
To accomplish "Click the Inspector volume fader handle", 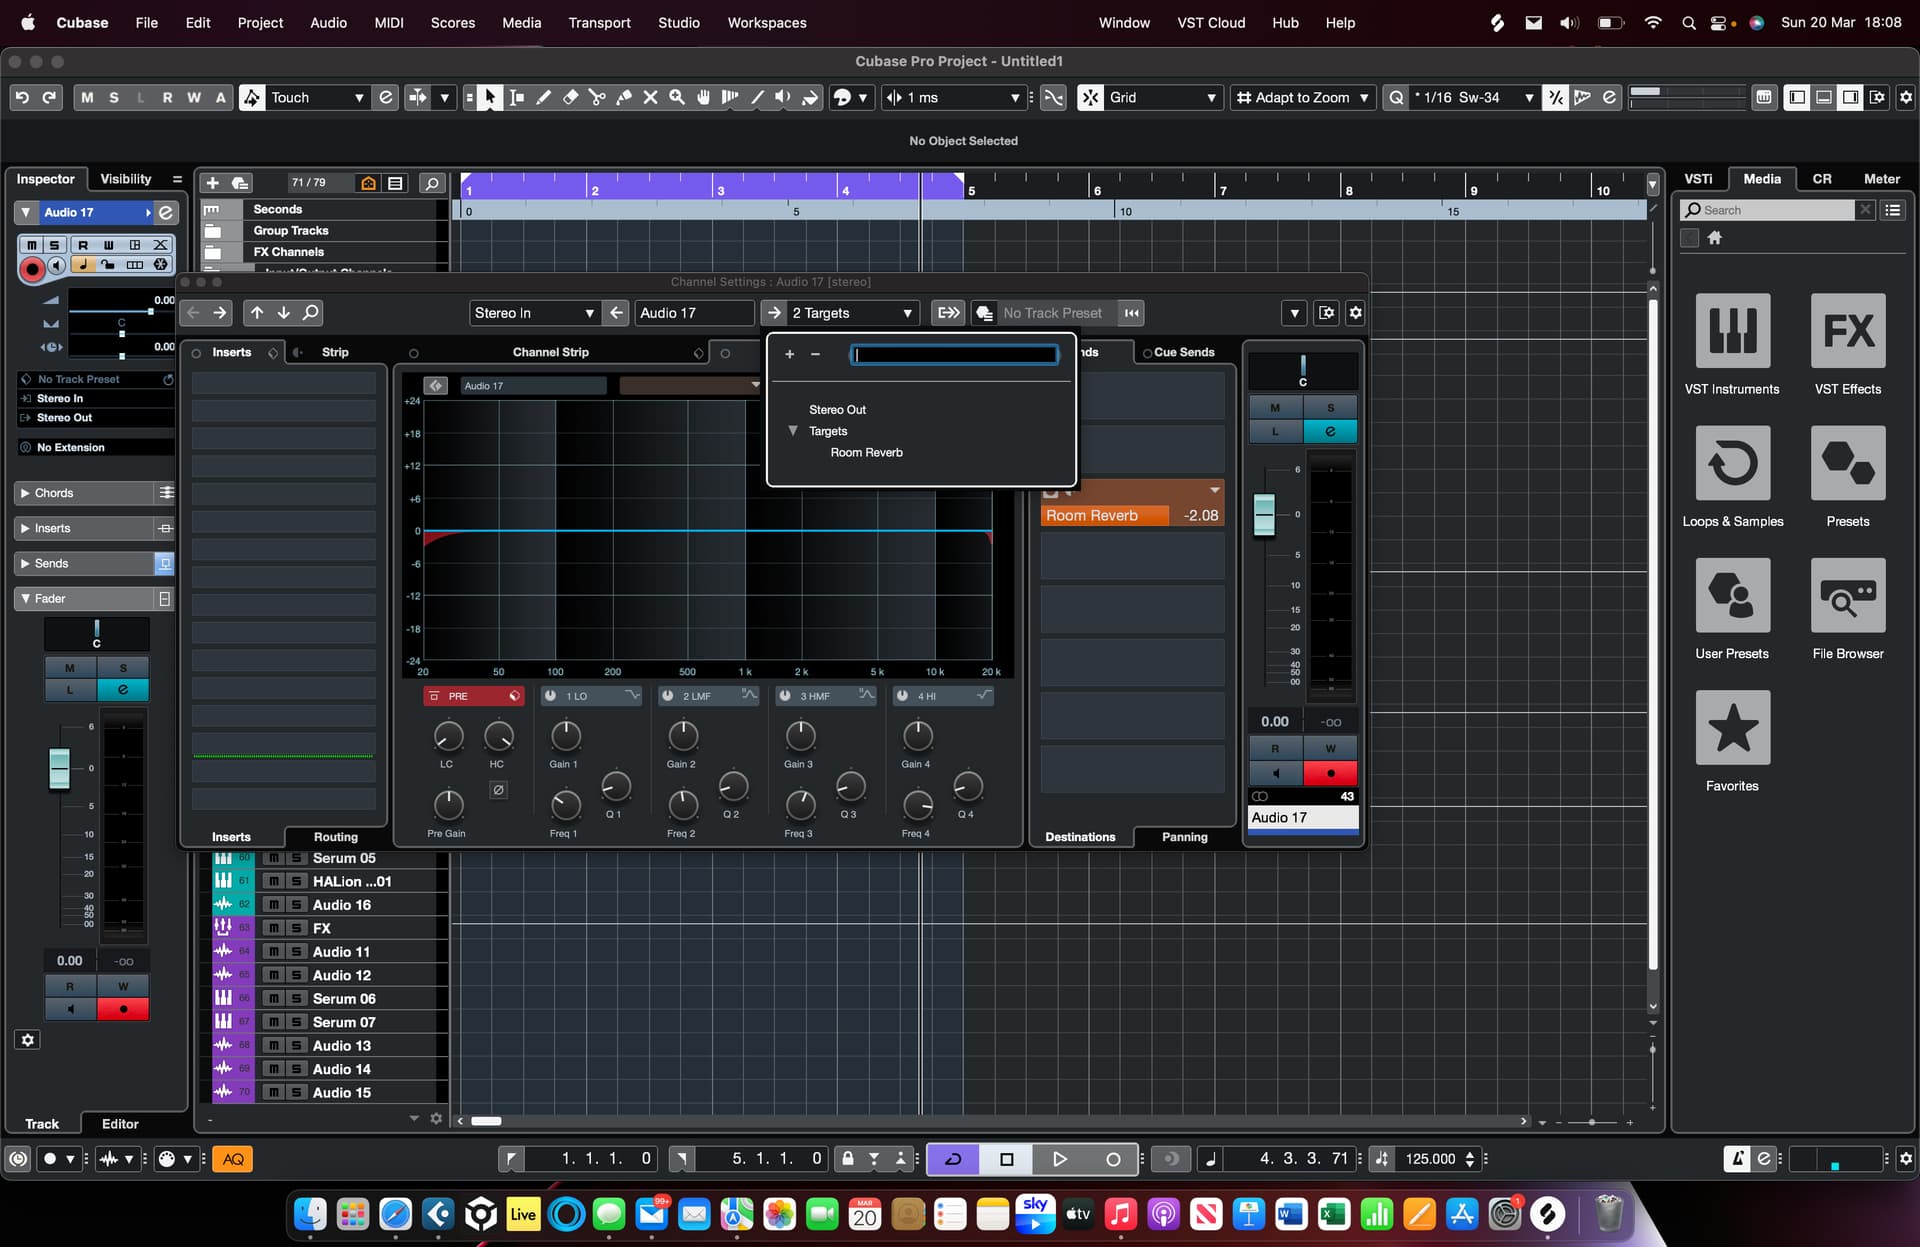I will (60, 768).
